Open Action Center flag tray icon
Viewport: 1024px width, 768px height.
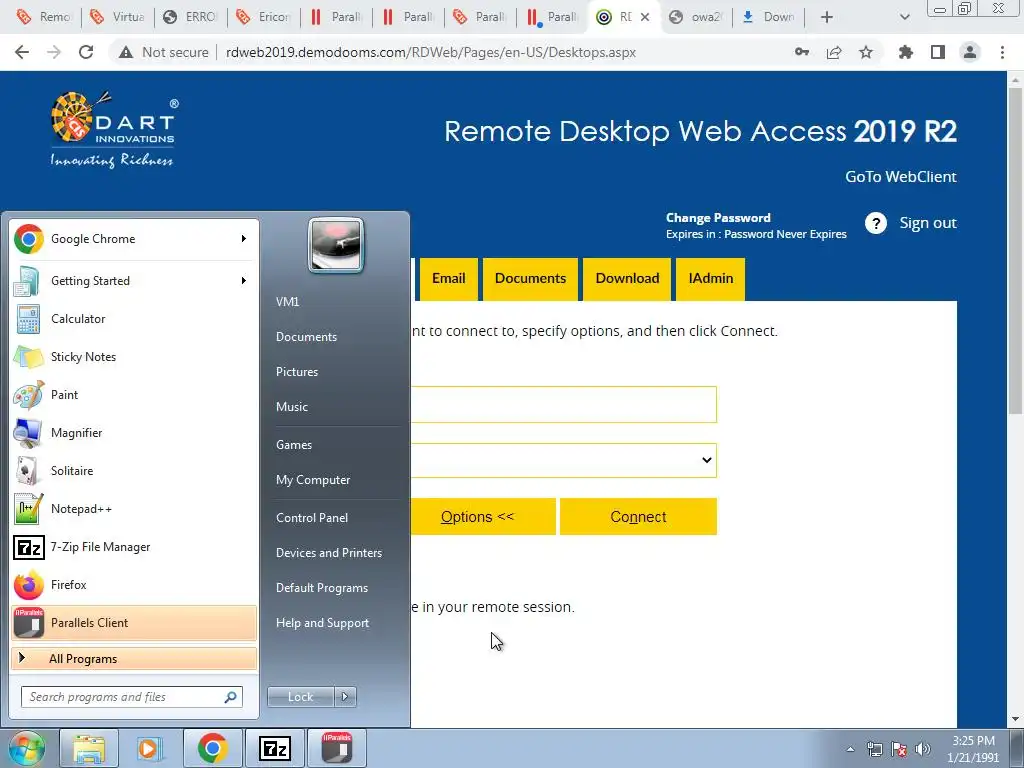click(899, 750)
